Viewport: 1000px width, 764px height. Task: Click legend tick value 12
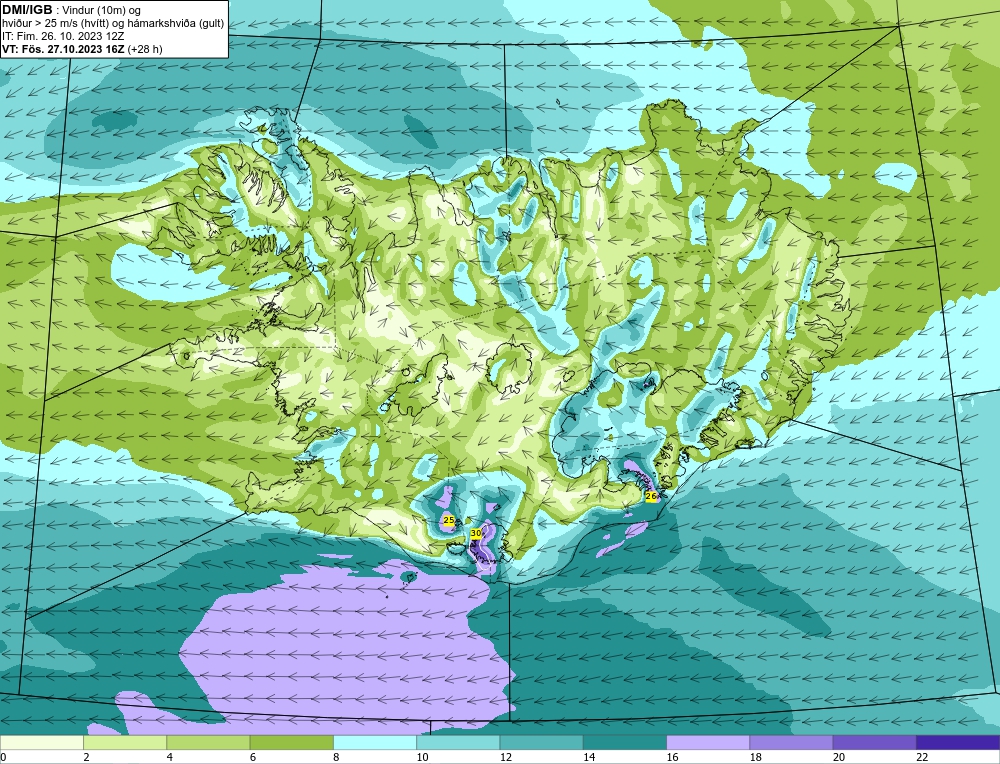click(506, 758)
